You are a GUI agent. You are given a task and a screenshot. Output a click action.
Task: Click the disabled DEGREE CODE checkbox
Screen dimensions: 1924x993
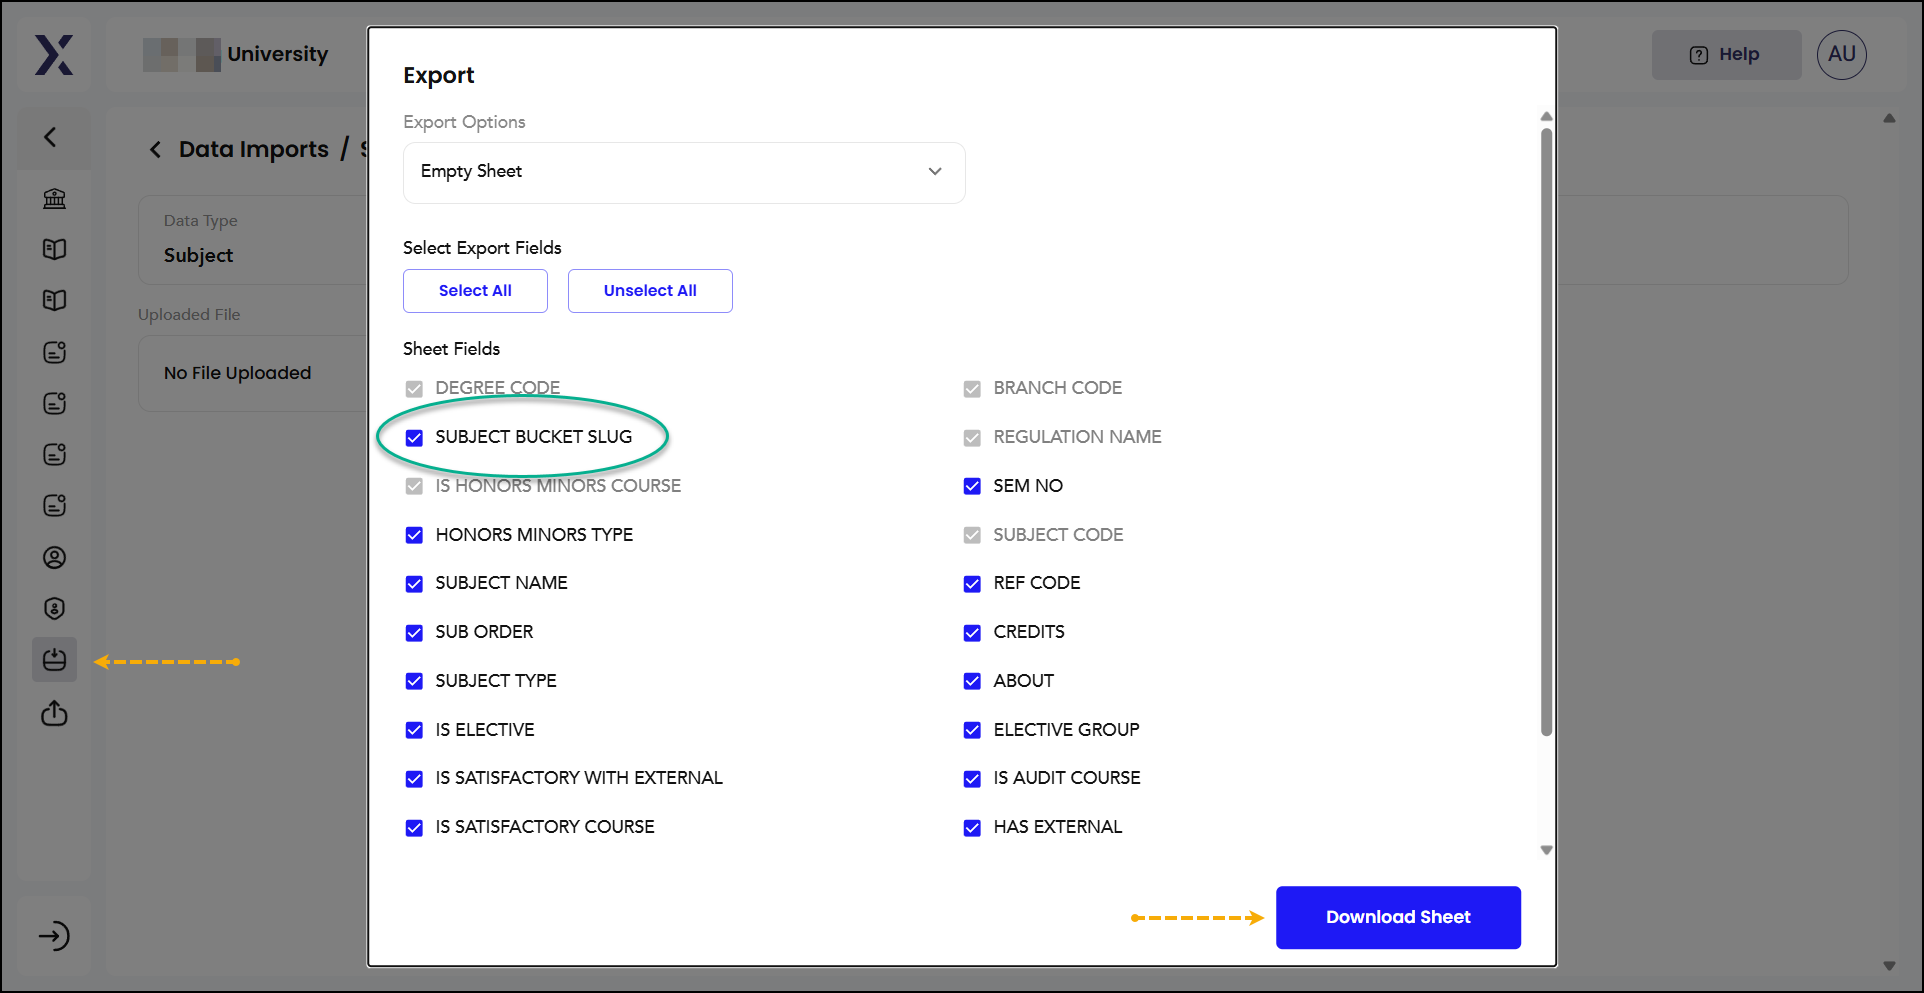pyautogui.click(x=414, y=389)
